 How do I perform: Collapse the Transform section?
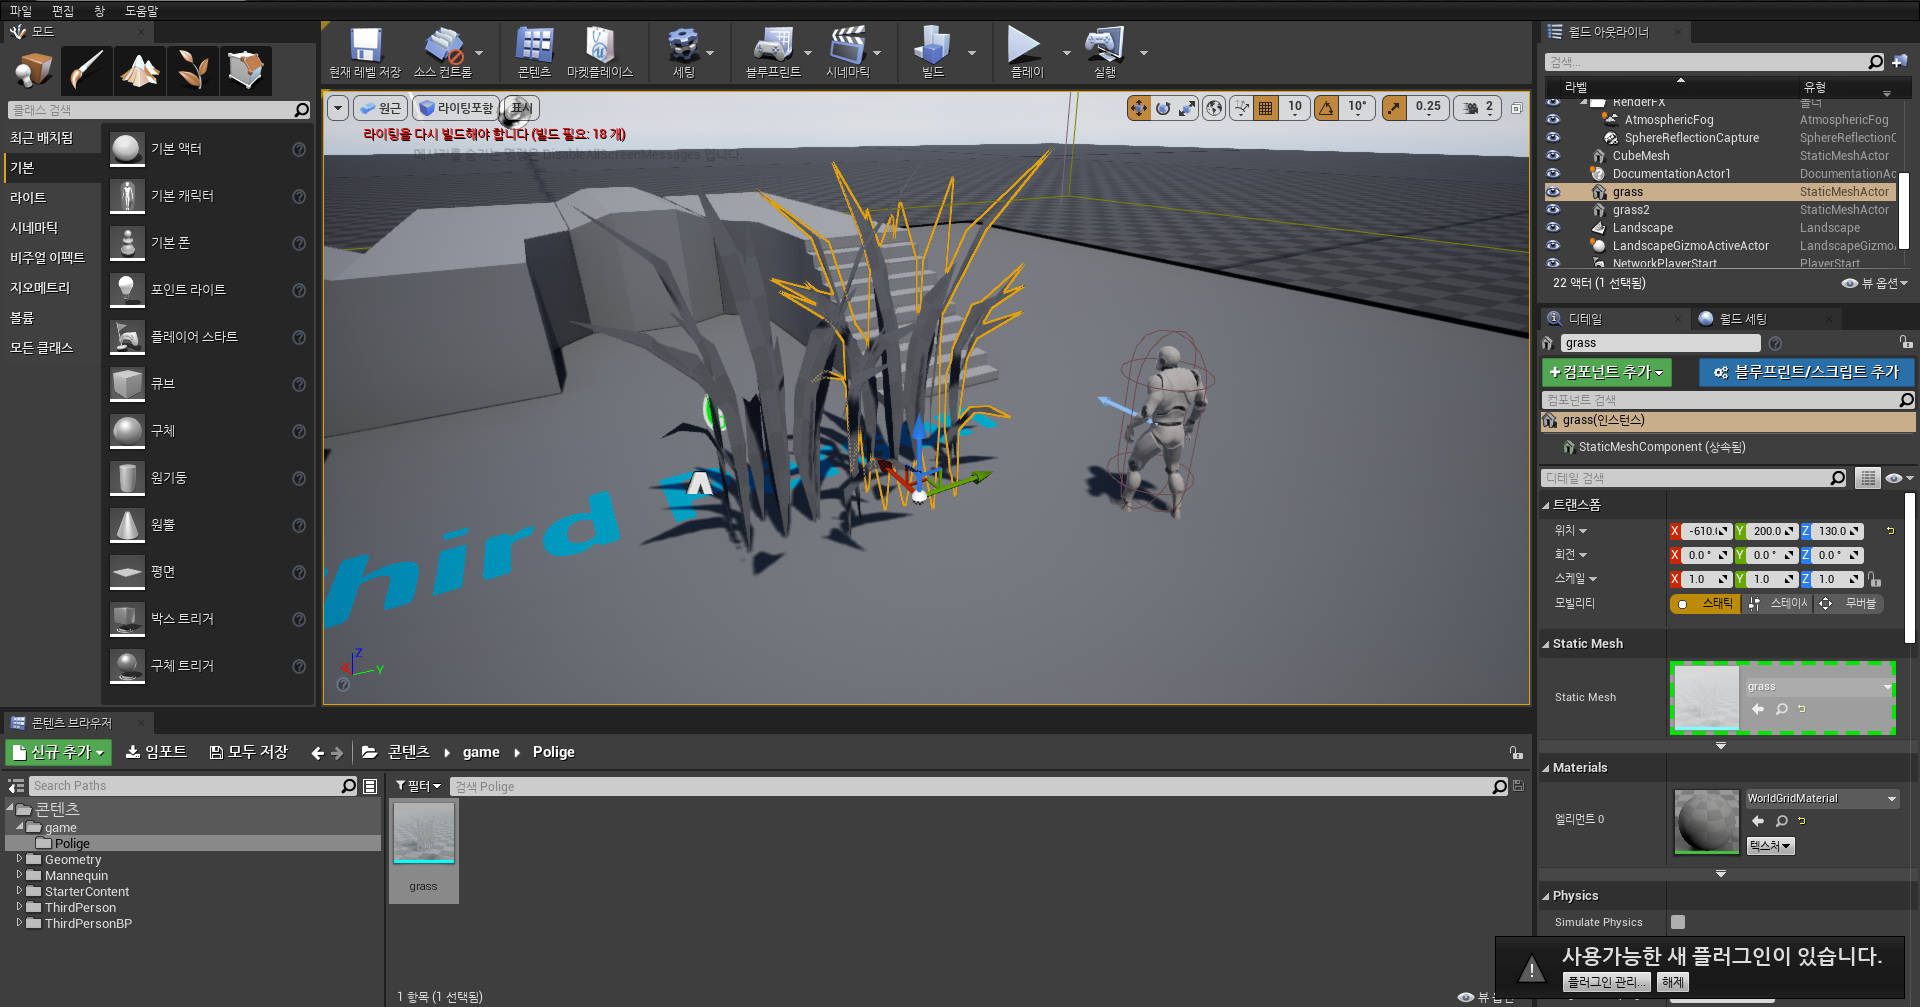(x=1546, y=505)
